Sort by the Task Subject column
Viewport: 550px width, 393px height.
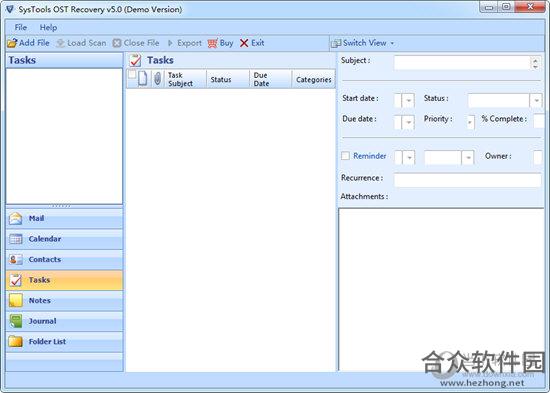click(185, 79)
